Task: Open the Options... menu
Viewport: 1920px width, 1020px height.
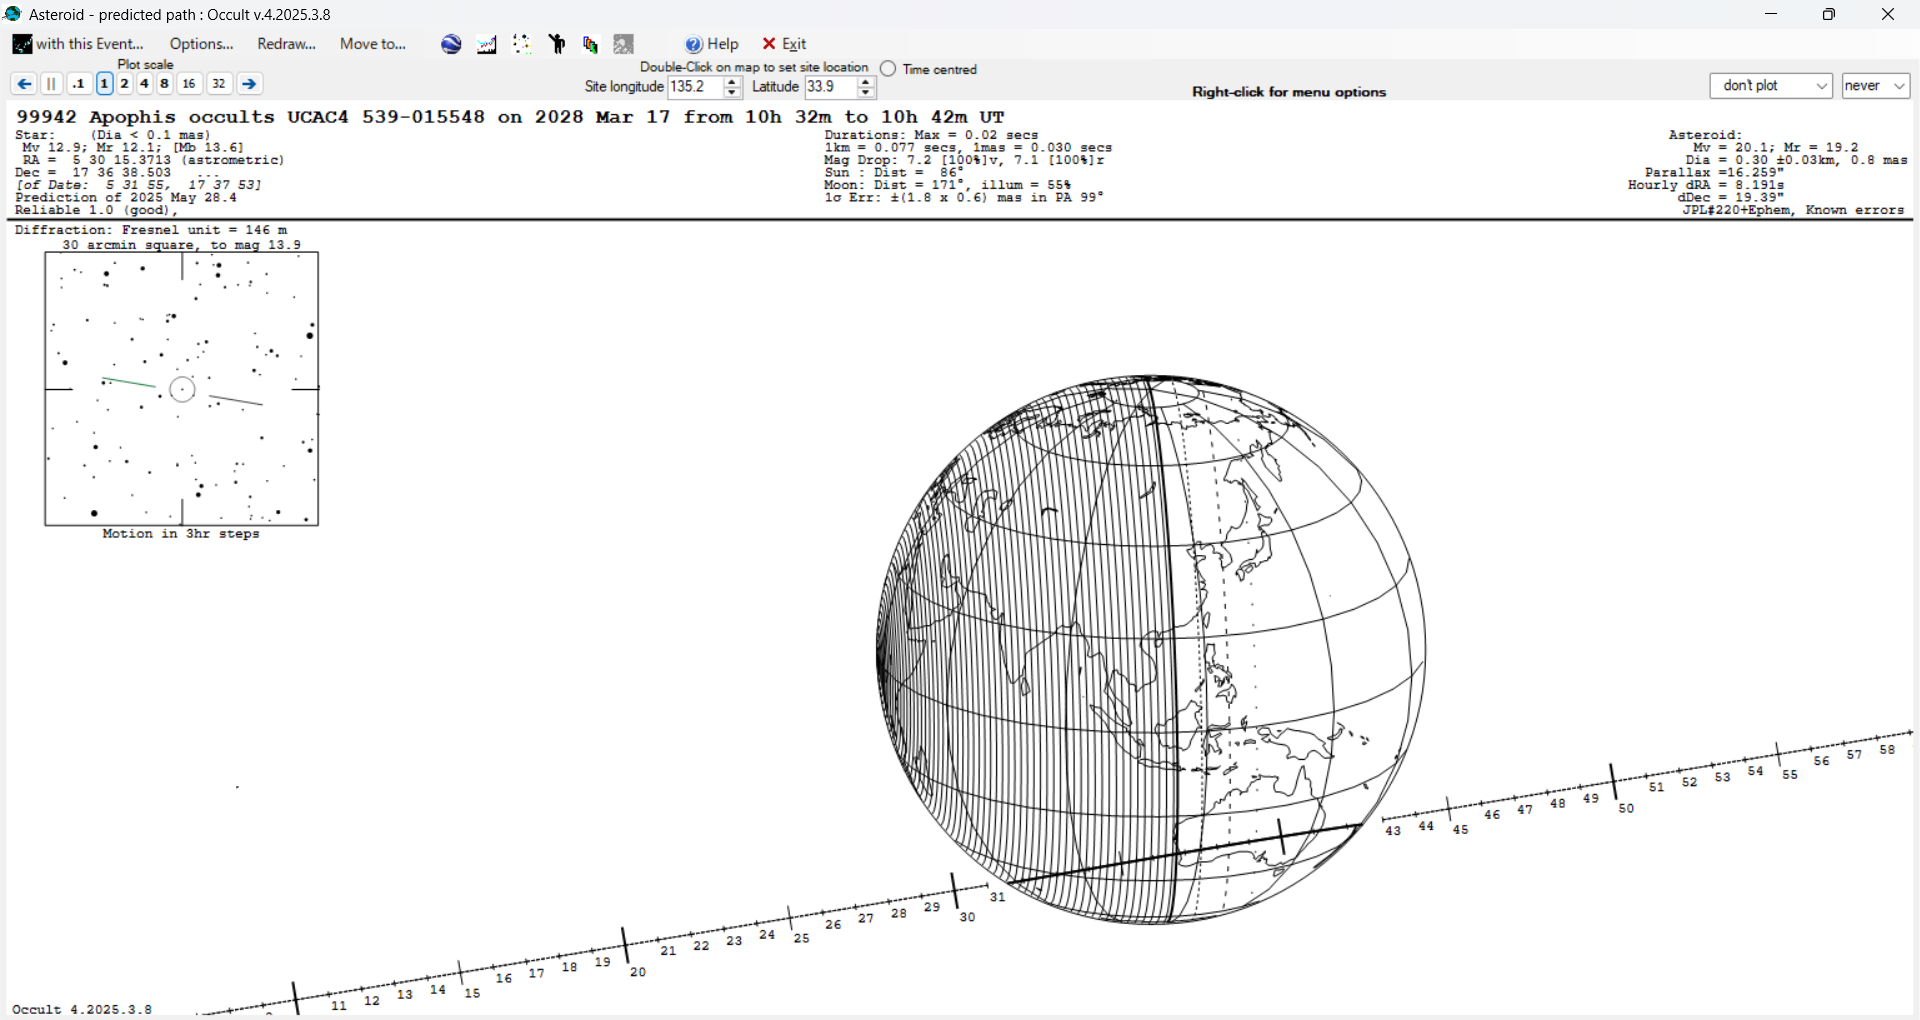Action: (x=201, y=44)
